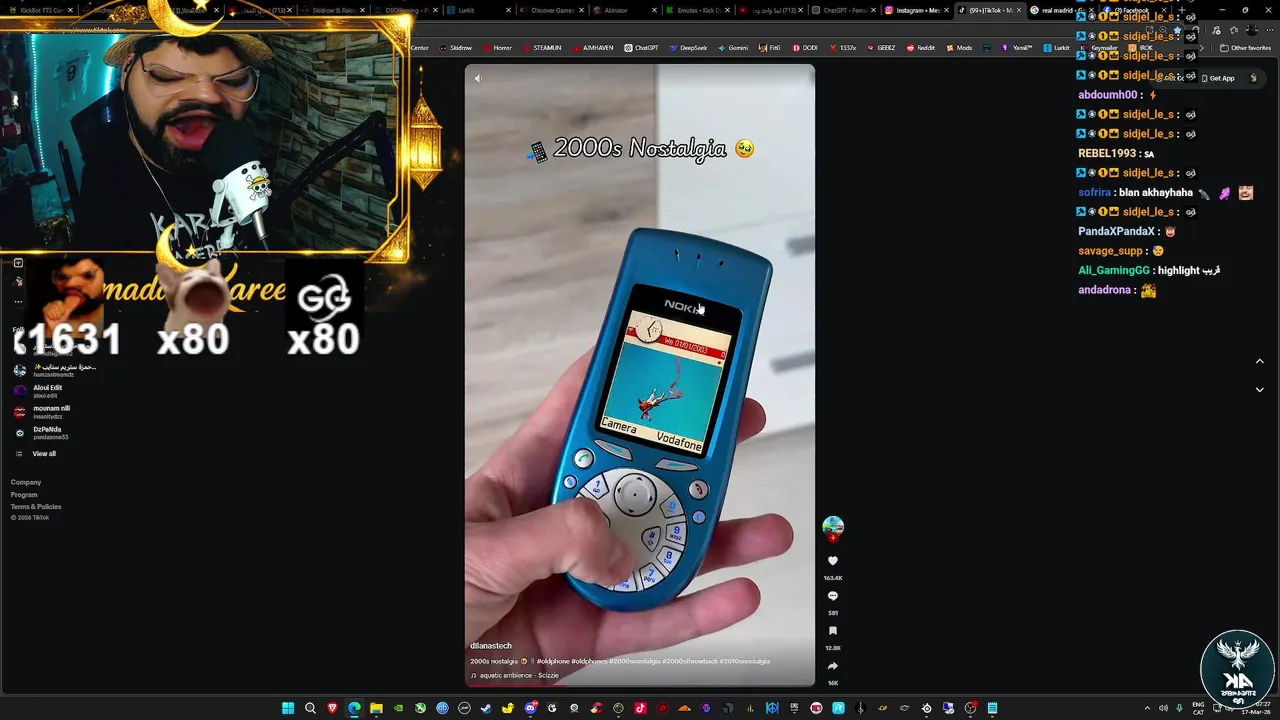Image resolution: width=1280 pixels, height=720 pixels.
Task: Open the DeepSeek bookmark
Action: (x=688, y=48)
